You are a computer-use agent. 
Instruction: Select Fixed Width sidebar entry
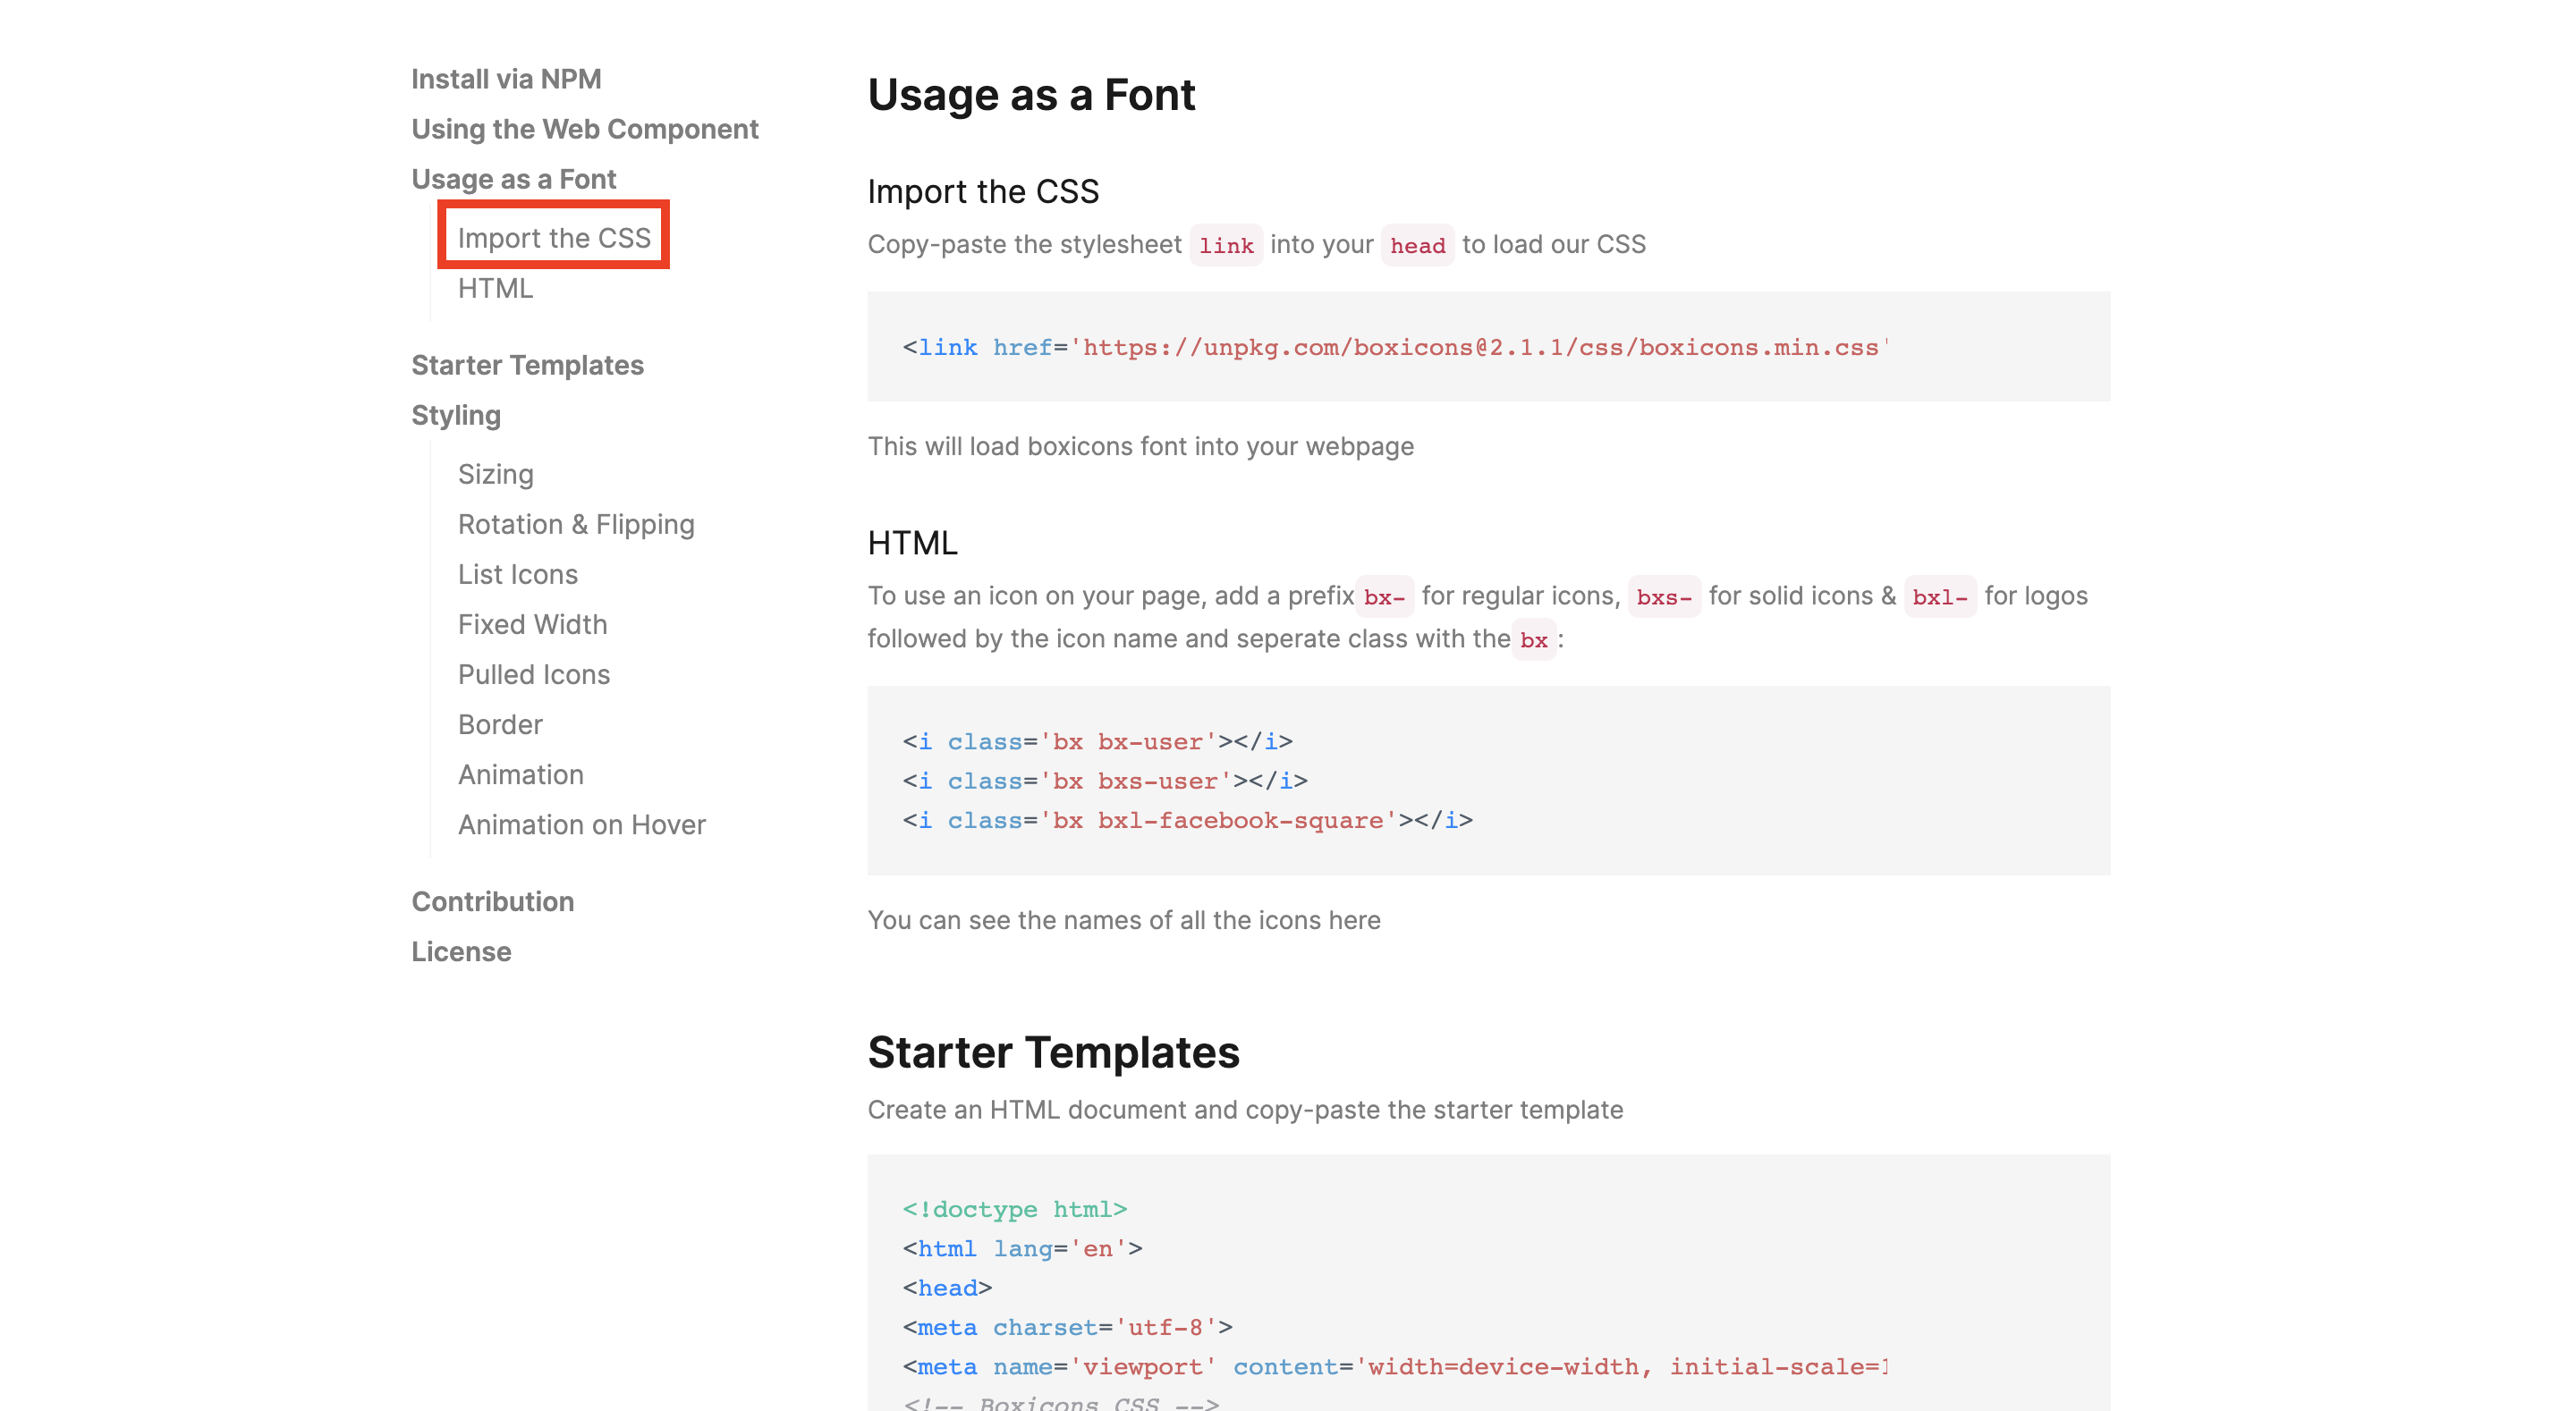(x=532, y=624)
